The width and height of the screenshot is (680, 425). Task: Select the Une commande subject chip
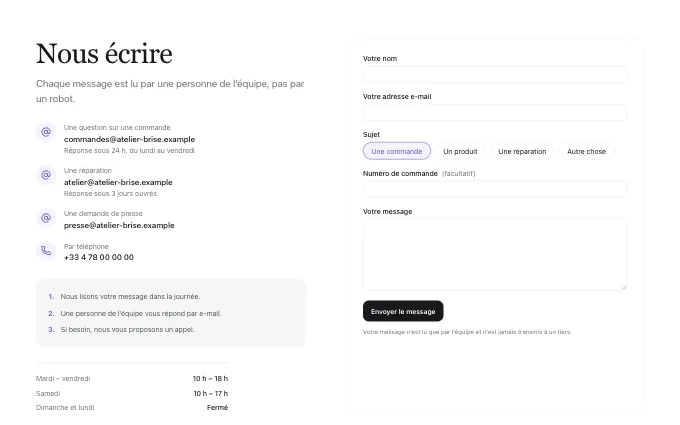[x=397, y=151]
